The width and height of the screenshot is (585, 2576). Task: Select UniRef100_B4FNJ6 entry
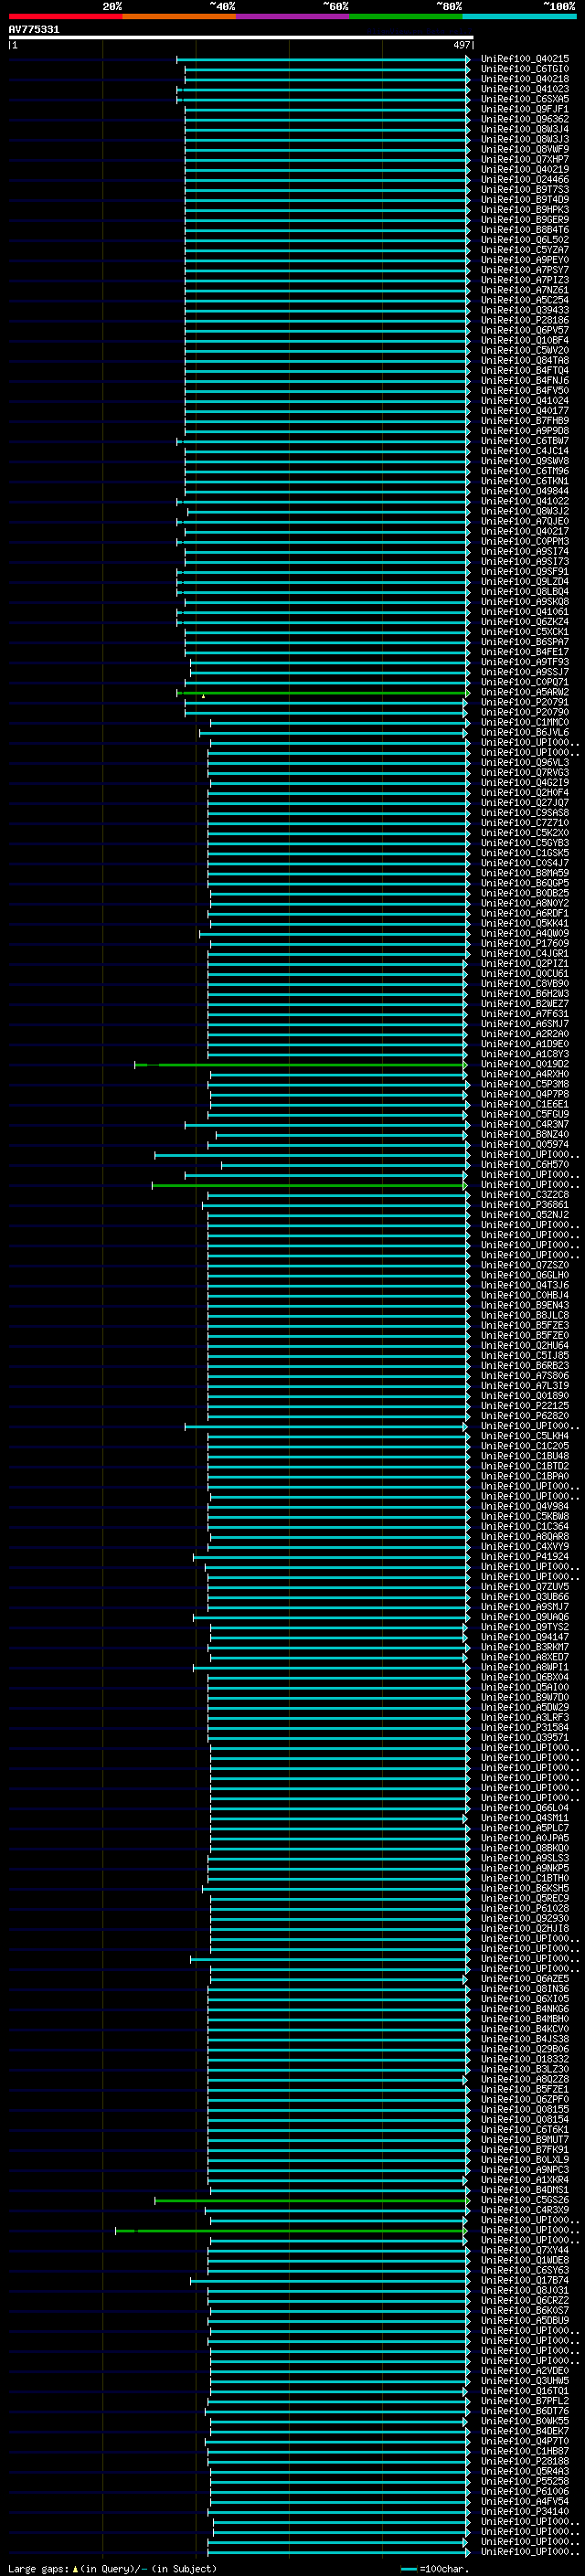(525, 380)
